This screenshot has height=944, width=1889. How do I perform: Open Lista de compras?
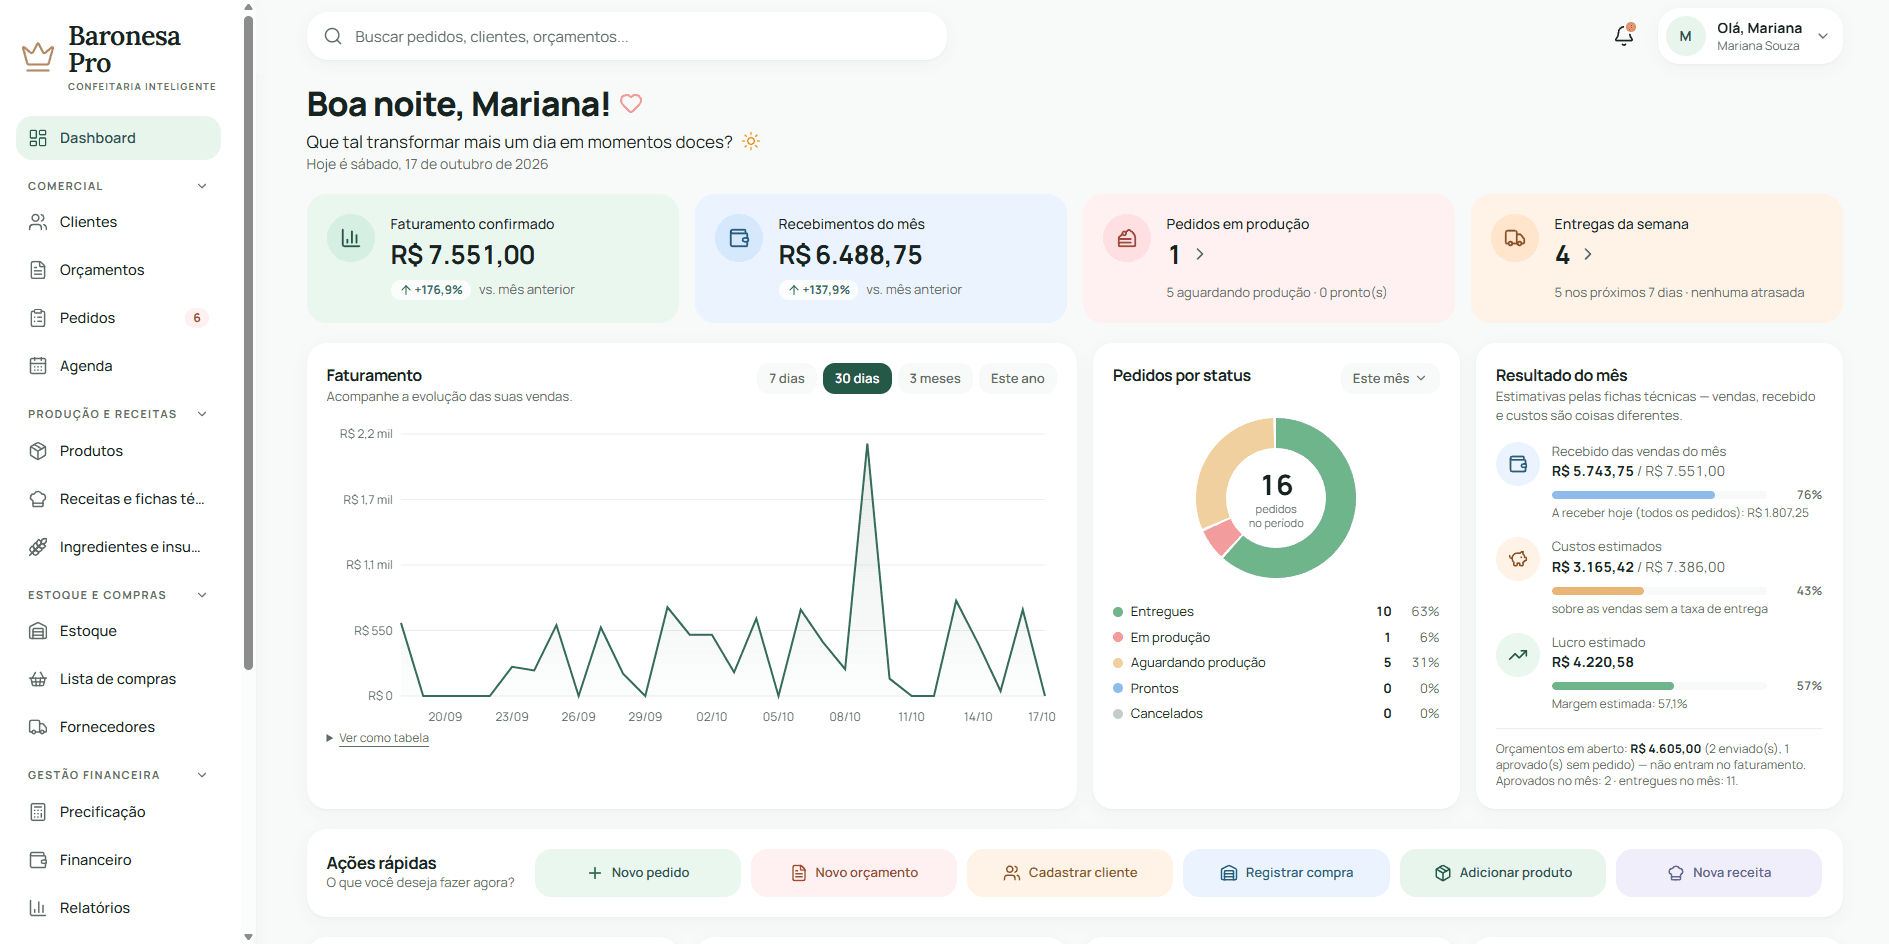tap(118, 679)
